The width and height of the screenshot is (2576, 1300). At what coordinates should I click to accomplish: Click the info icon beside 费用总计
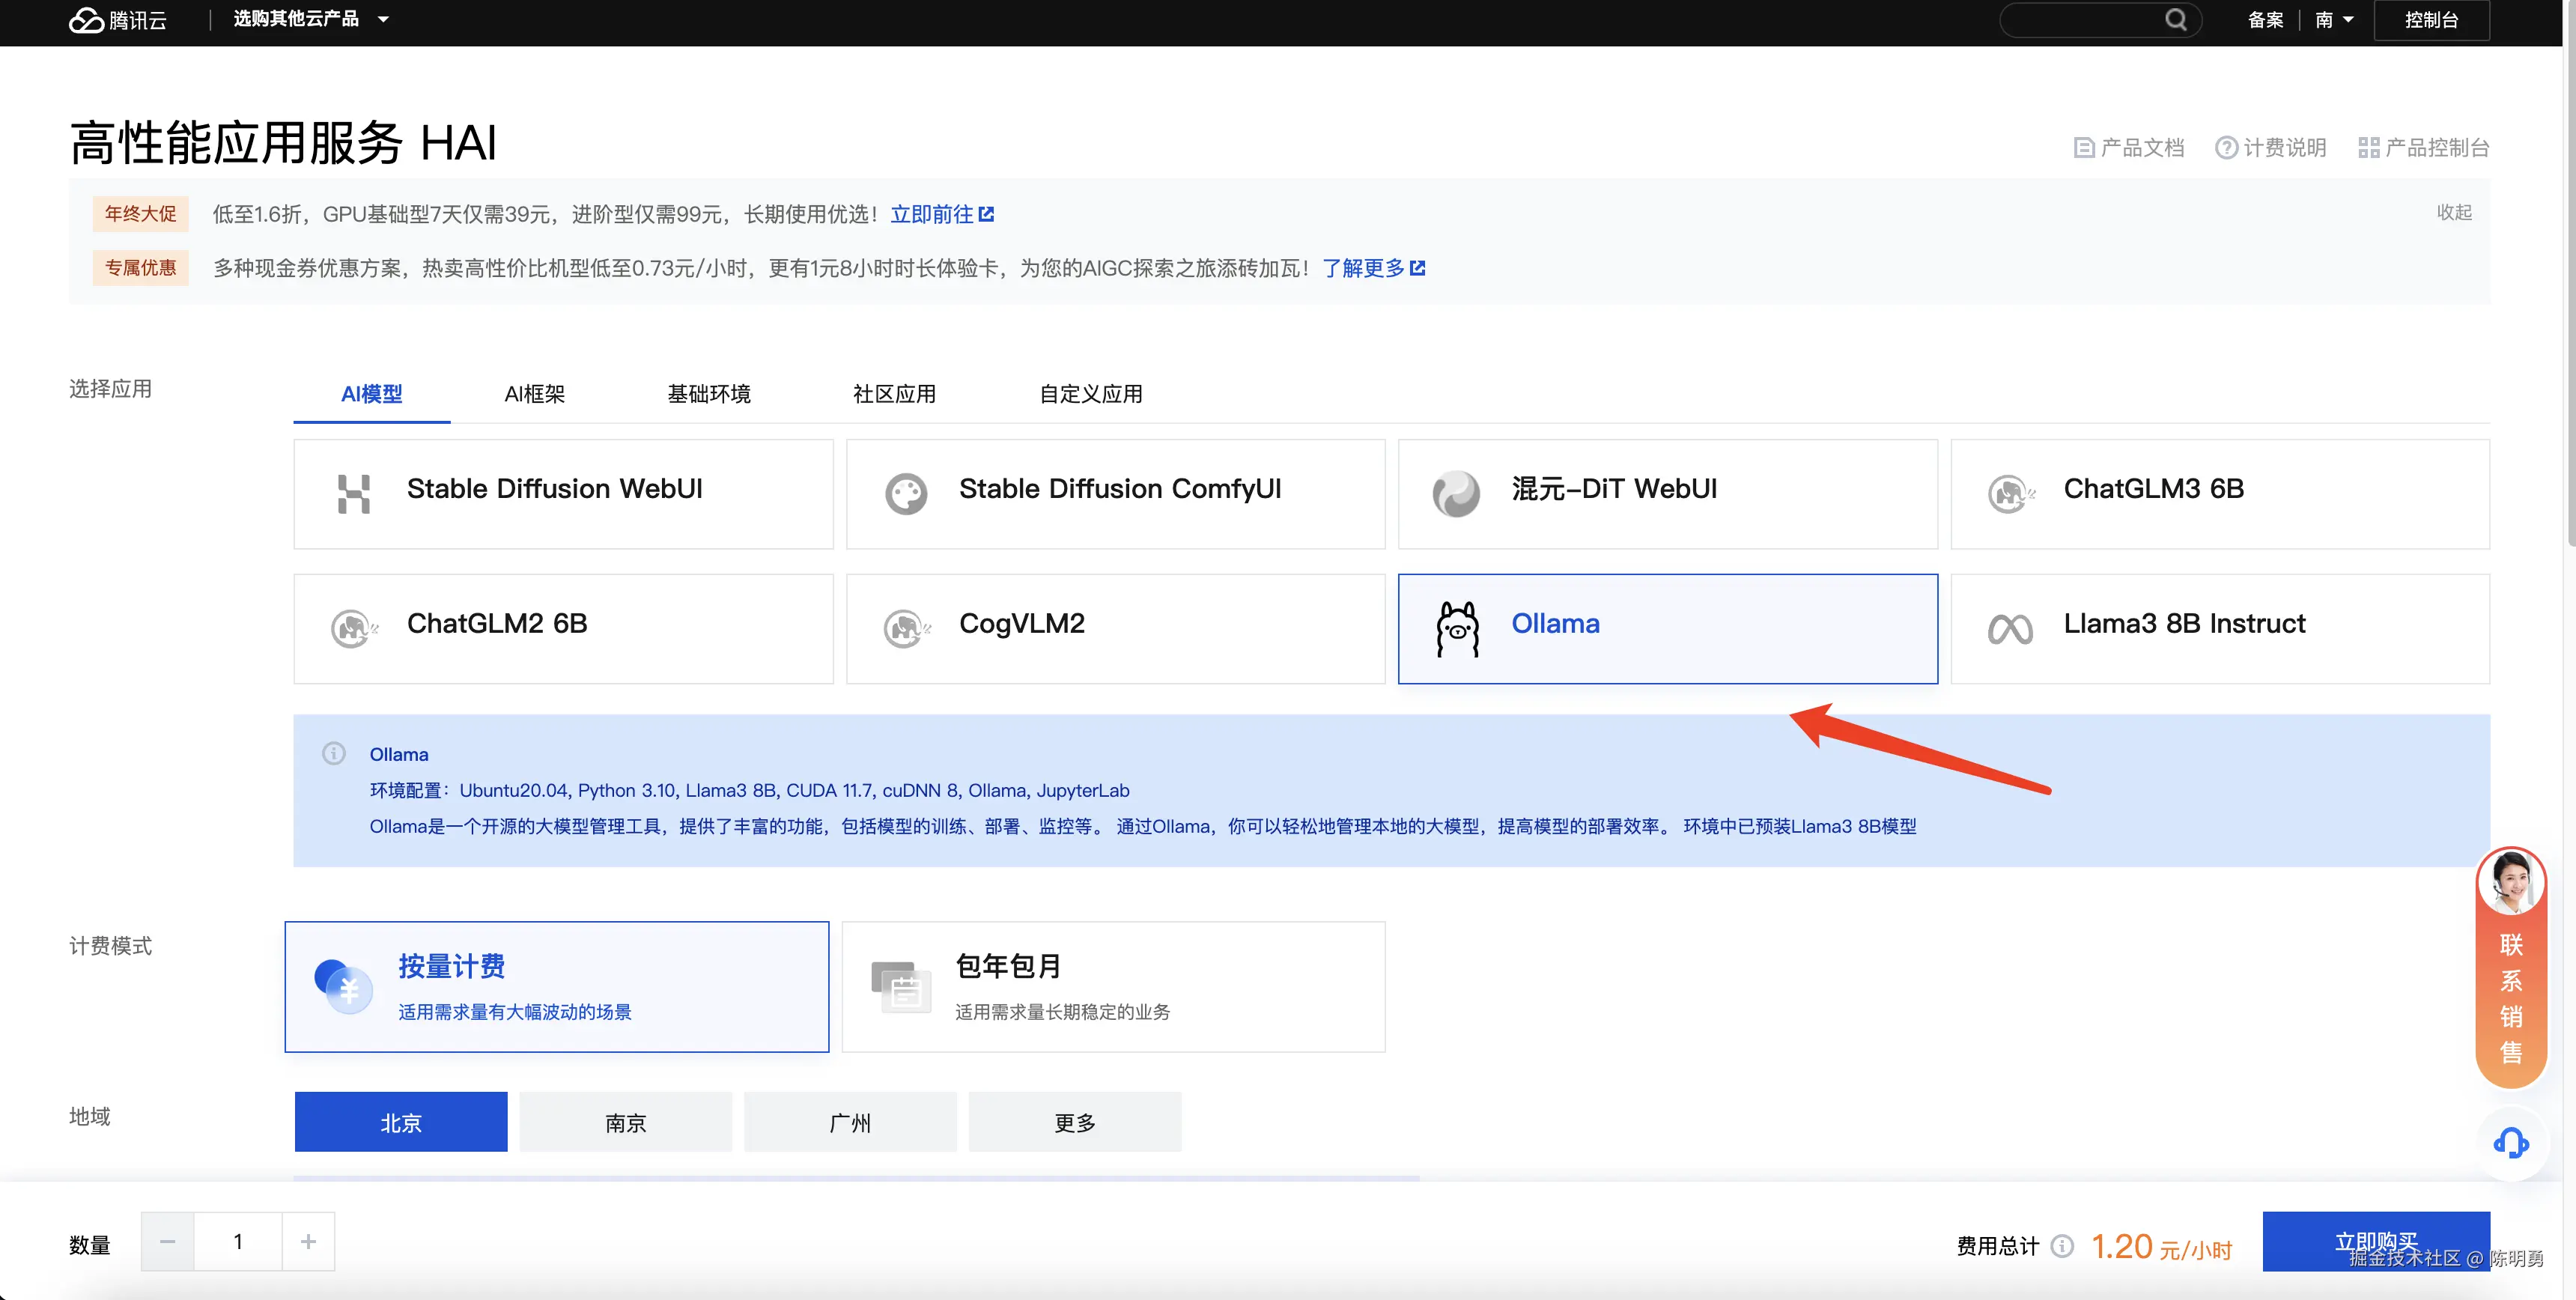2061,1246
